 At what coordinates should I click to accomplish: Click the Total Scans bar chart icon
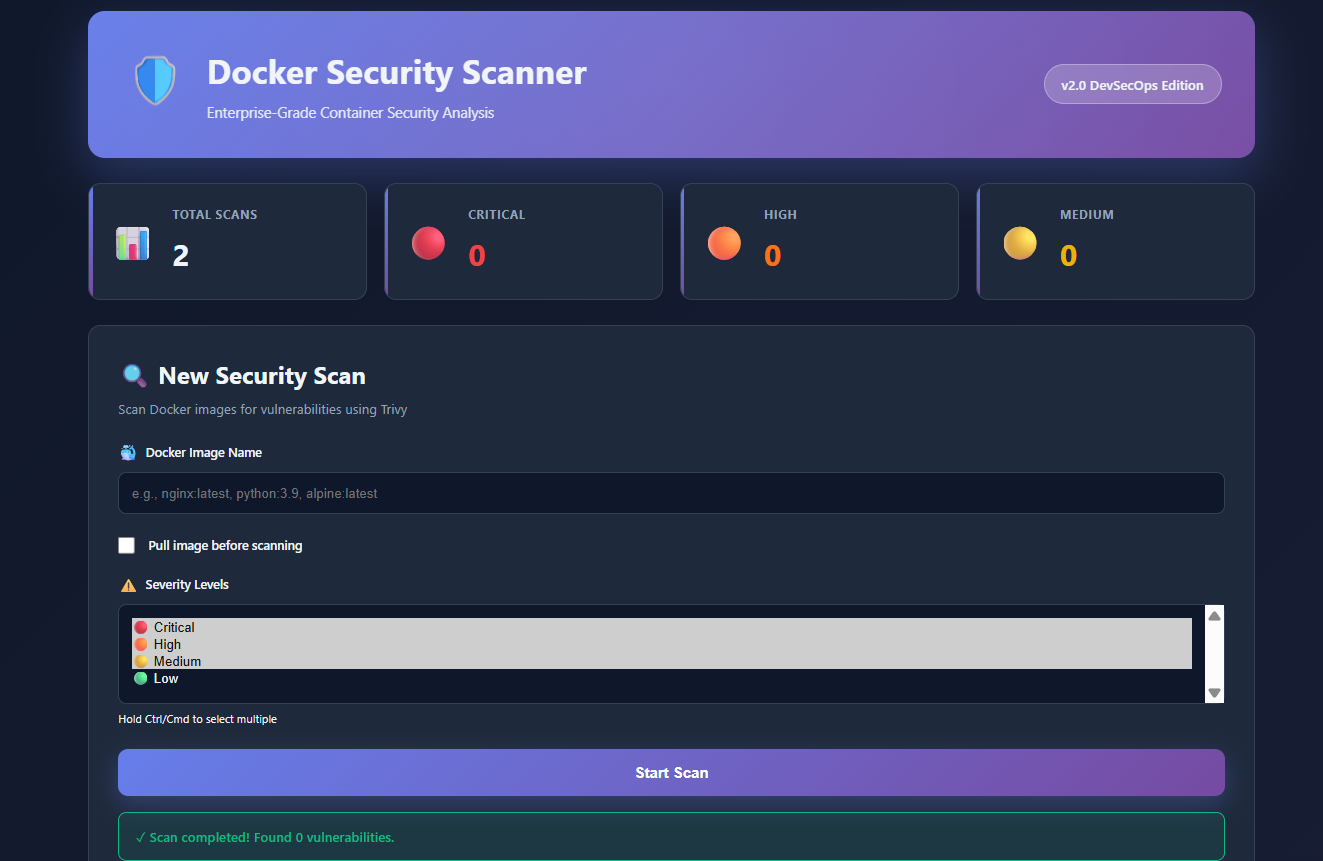tap(132, 243)
